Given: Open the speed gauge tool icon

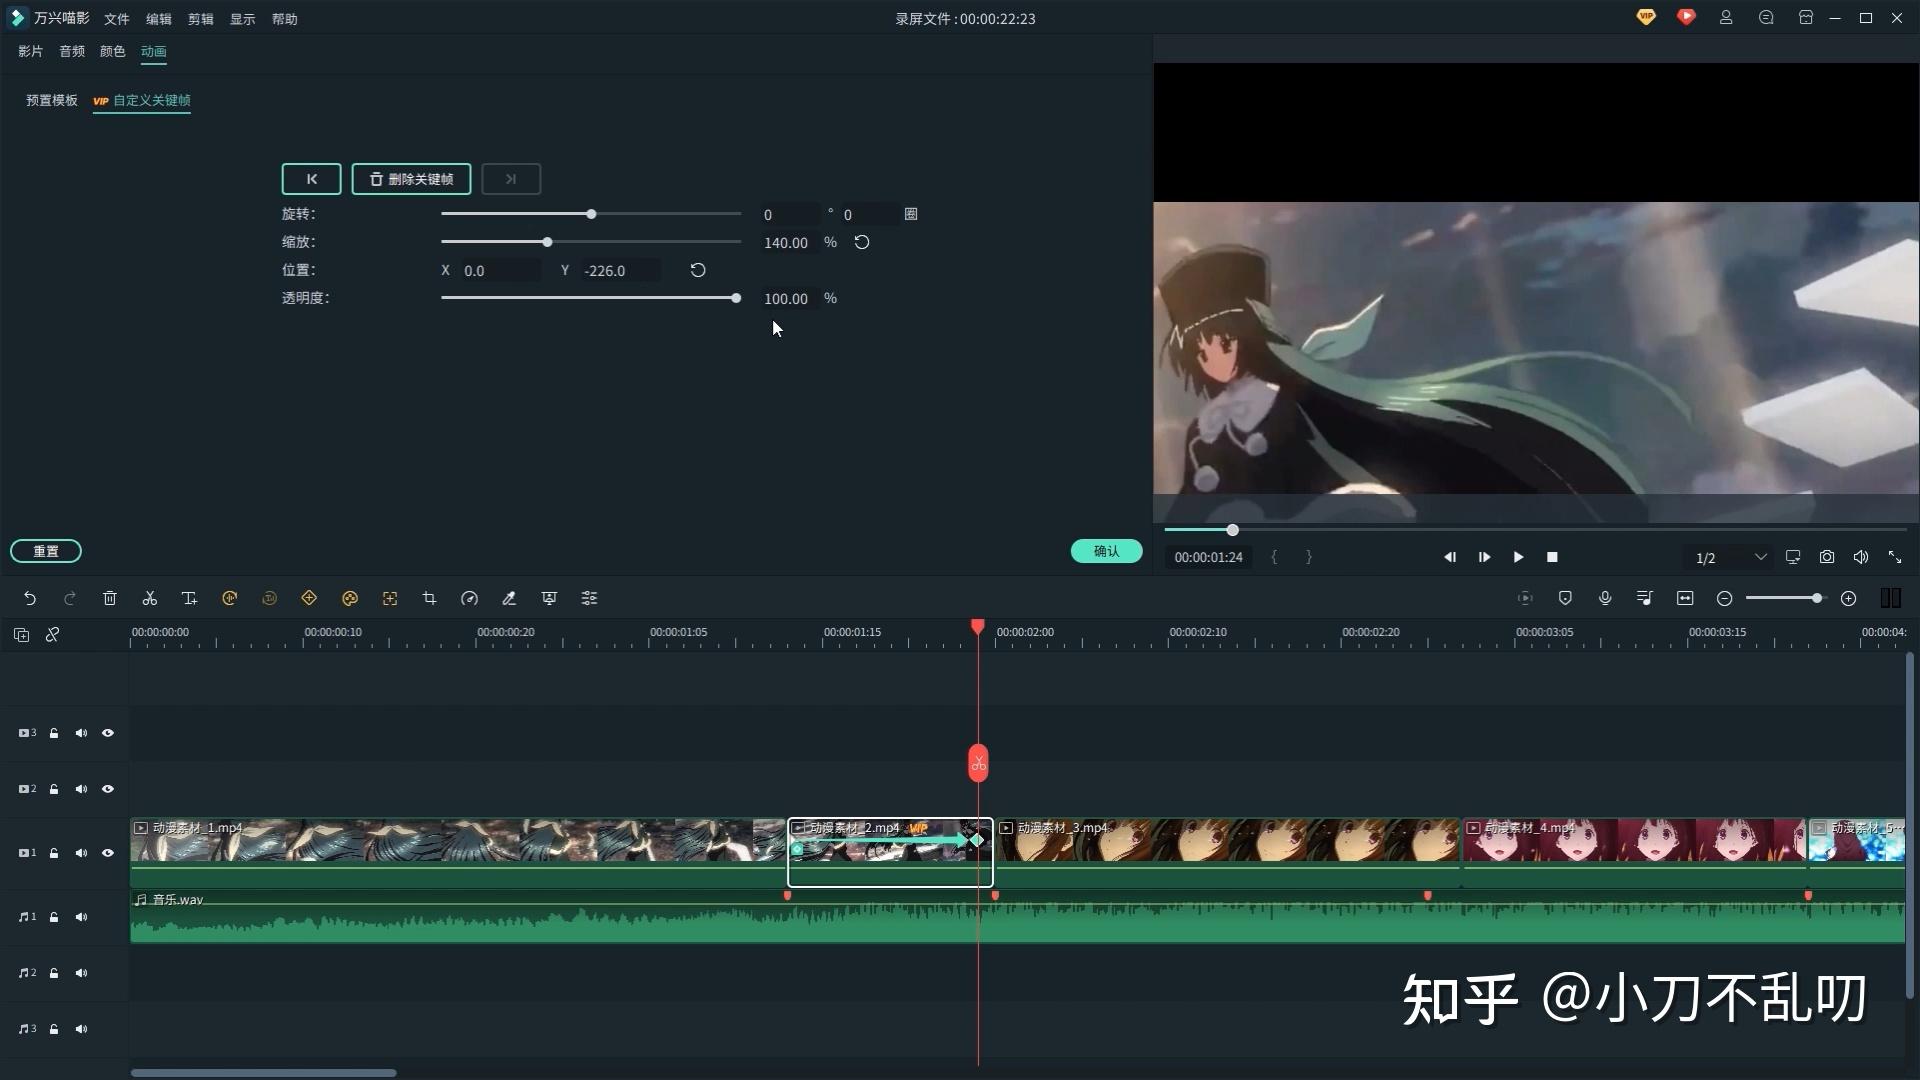Looking at the screenshot, I should [x=469, y=598].
